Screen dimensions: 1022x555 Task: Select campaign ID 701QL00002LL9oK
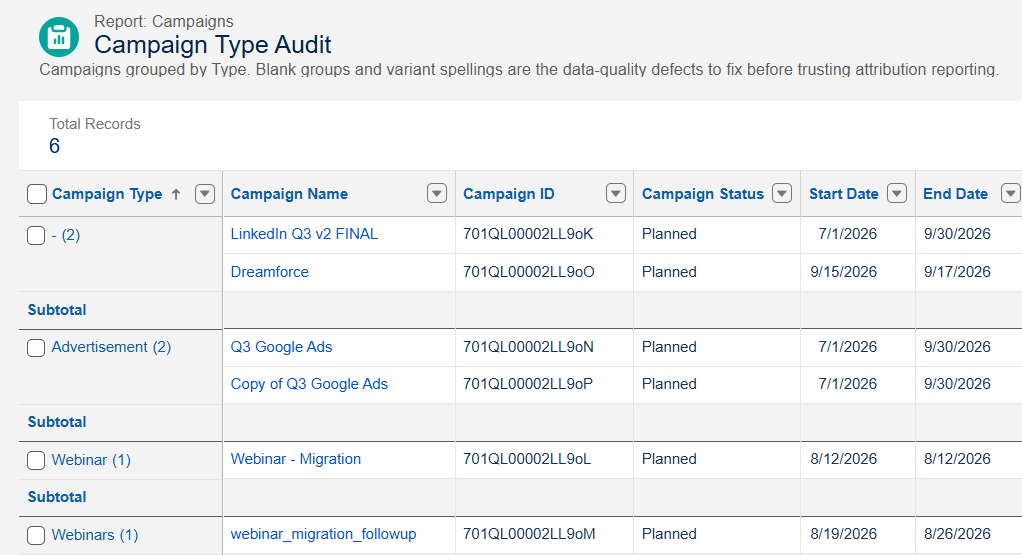(x=529, y=234)
